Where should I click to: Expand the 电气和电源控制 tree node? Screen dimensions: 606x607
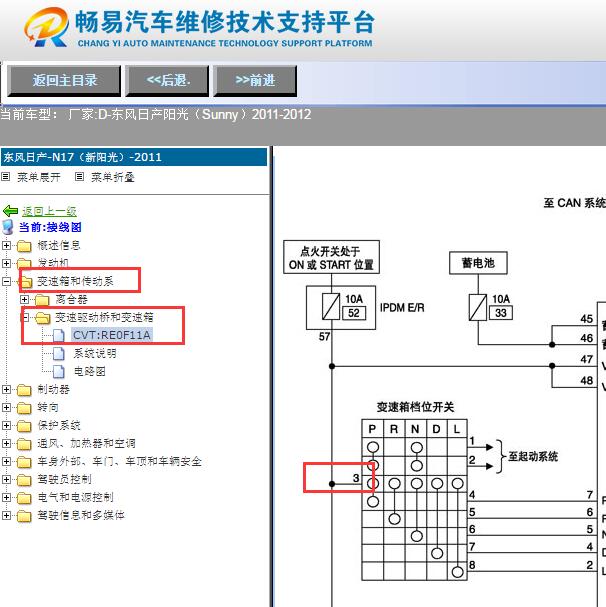click(x=6, y=497)
